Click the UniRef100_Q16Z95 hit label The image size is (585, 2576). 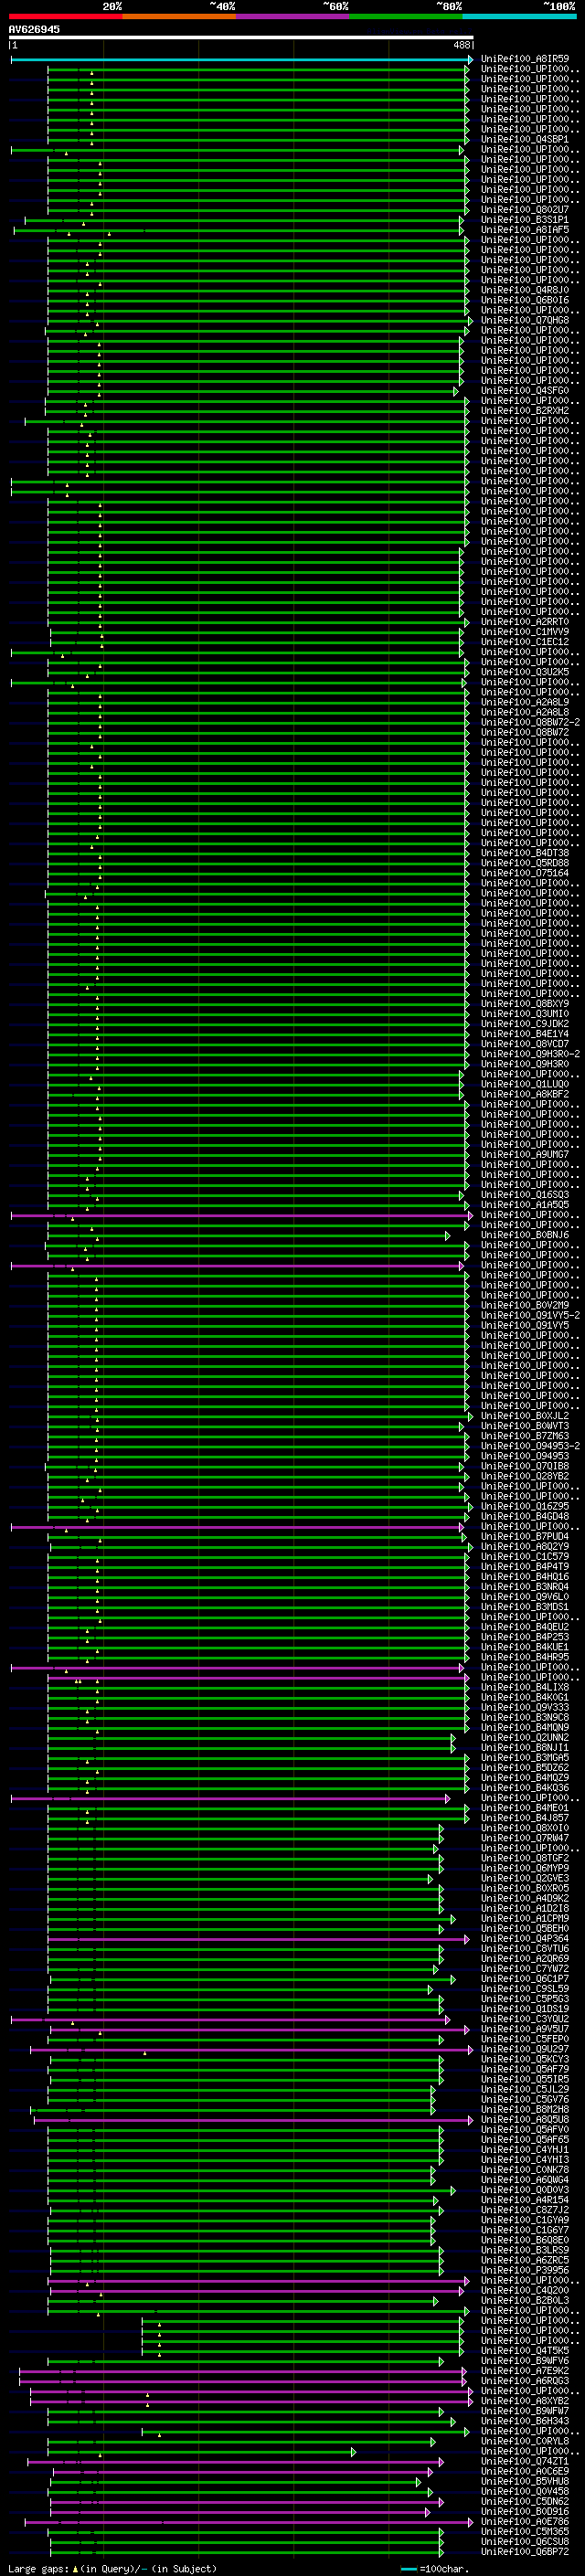525,1506
